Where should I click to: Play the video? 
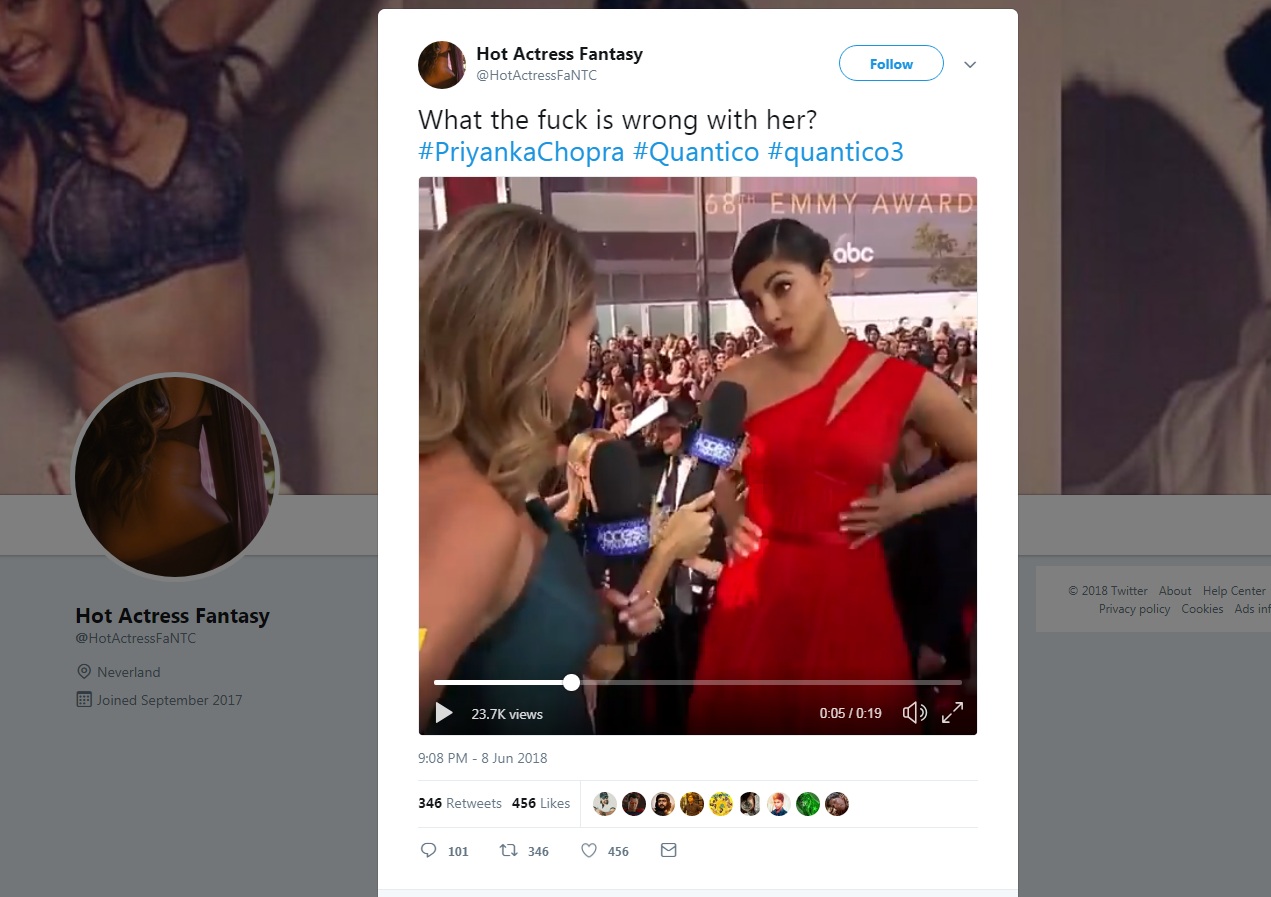(444, 713)
